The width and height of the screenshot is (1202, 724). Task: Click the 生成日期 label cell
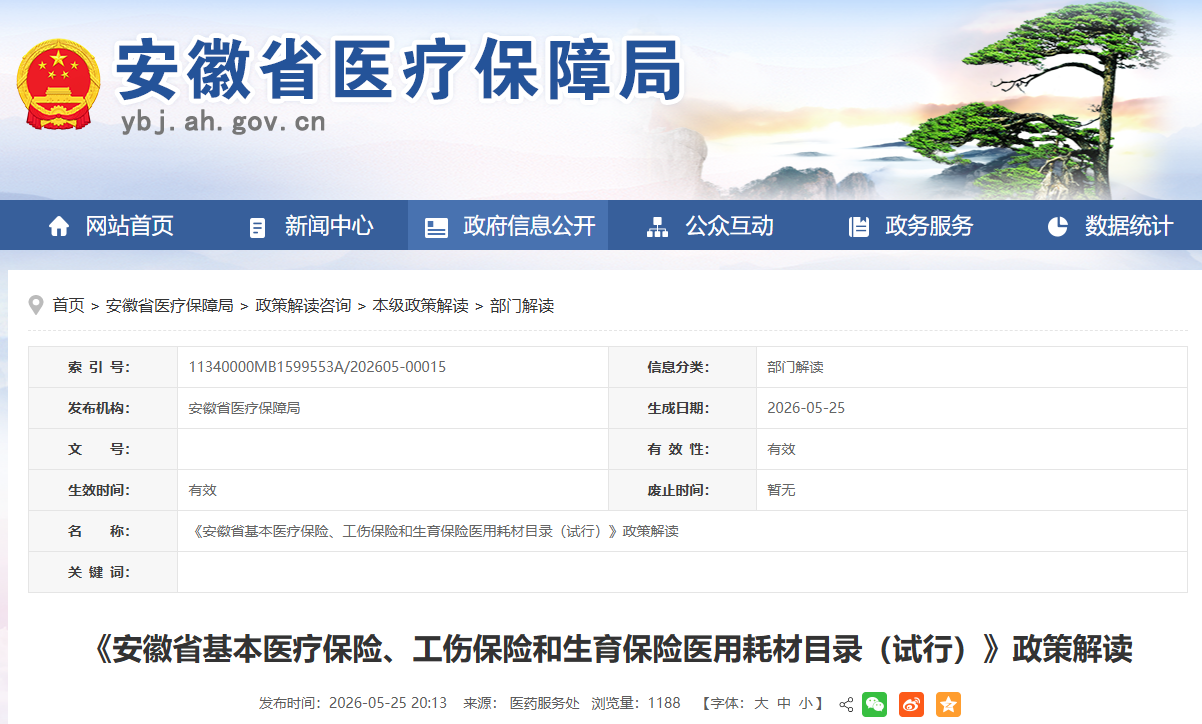pos(682,408)
